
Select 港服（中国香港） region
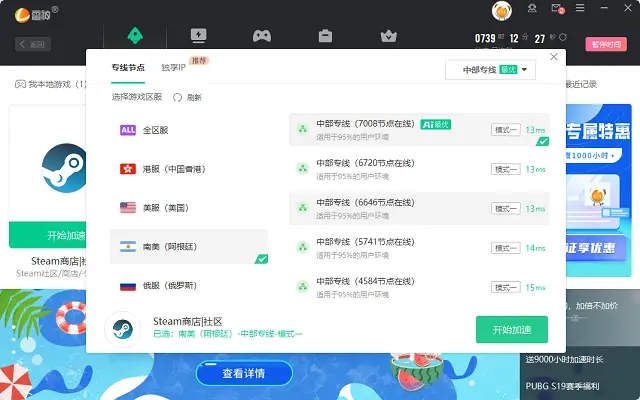(189, 169)
